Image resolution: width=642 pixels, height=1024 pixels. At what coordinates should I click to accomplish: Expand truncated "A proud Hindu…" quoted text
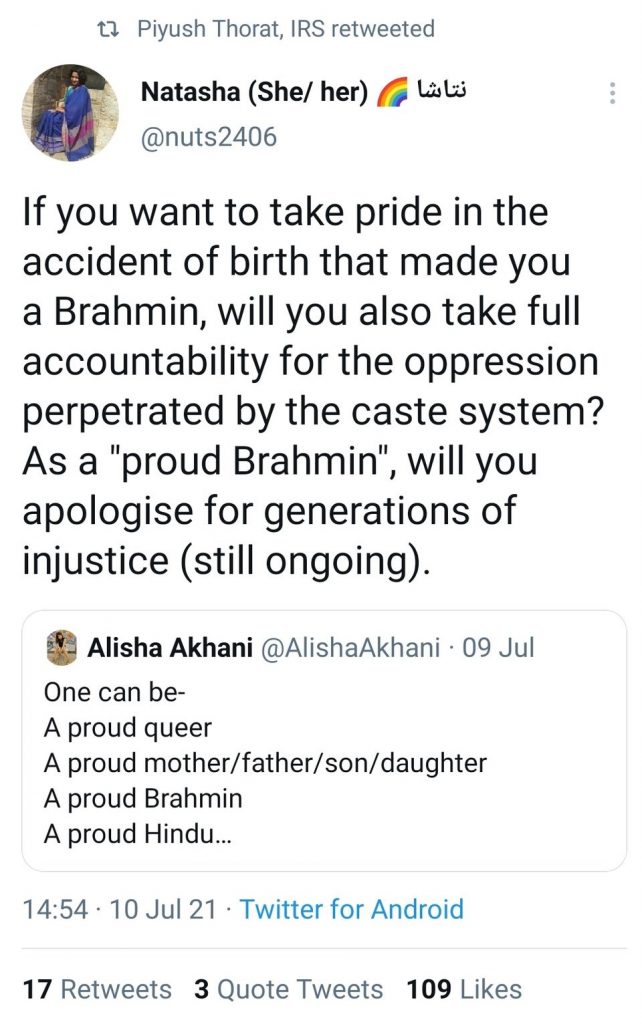tap(139, 833)
